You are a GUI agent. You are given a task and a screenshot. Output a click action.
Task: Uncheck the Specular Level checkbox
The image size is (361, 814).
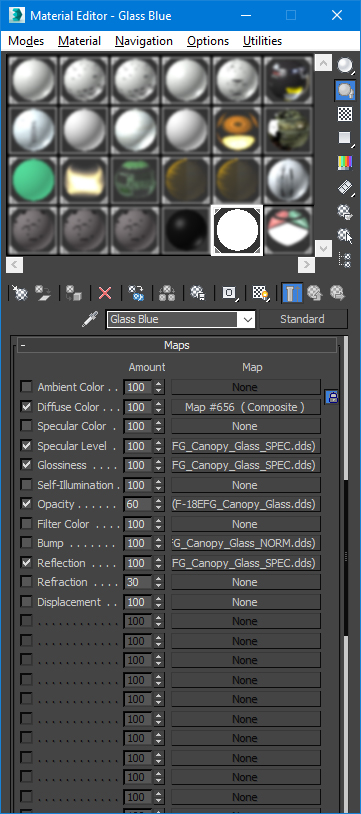tap(26, 445)
